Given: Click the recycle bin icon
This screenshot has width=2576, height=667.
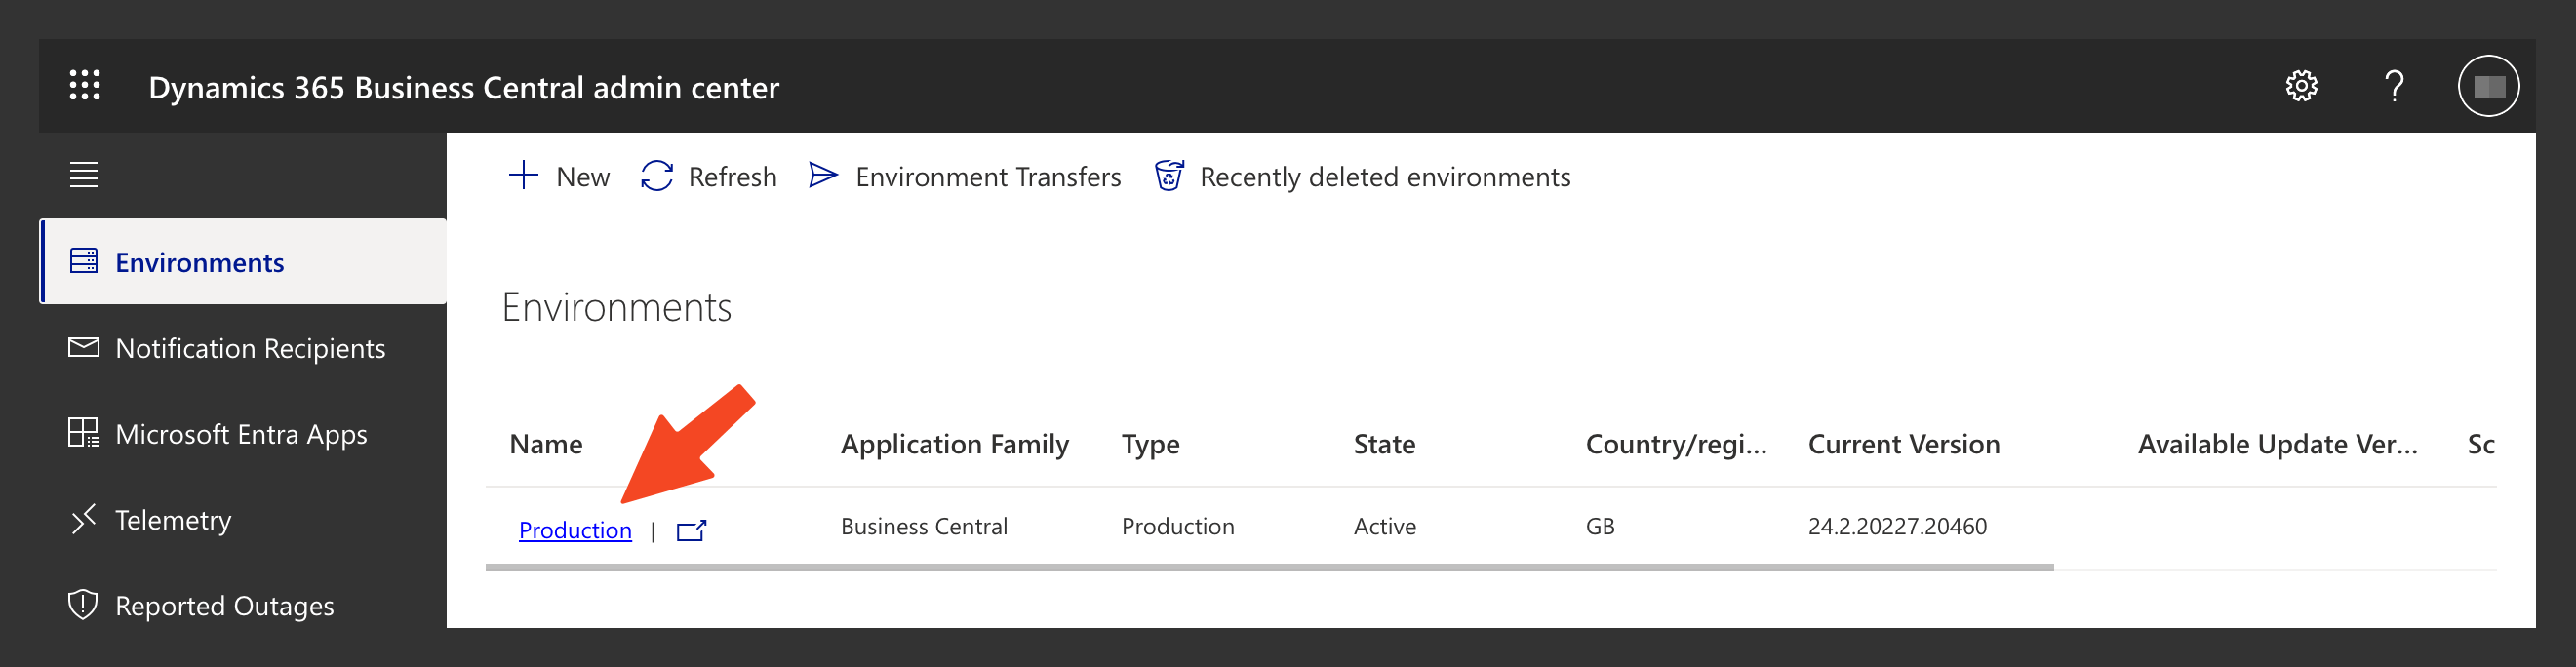Looking at the screenshot, I should 1169,175.
